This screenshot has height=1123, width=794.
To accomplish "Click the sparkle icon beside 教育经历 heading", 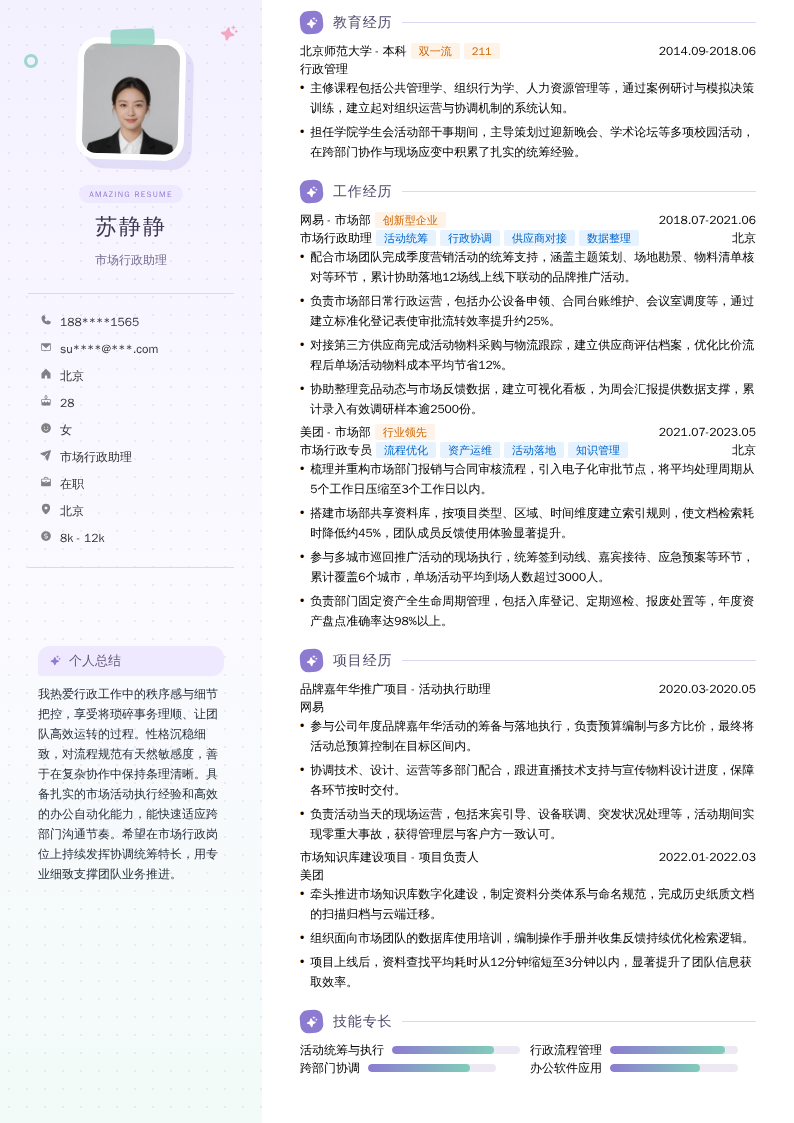I will tap(311, 22).
